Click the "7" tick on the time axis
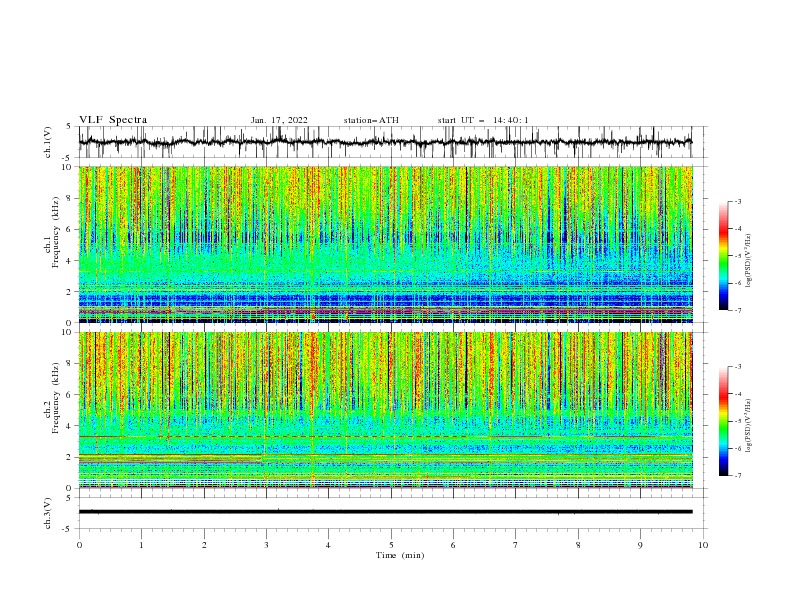This screenshot has width=792, height=612. click(x=516, y=545)
